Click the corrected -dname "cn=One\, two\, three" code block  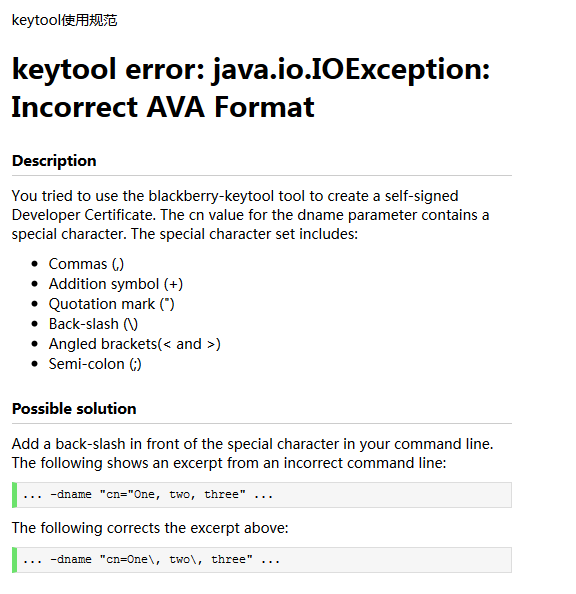262,560
